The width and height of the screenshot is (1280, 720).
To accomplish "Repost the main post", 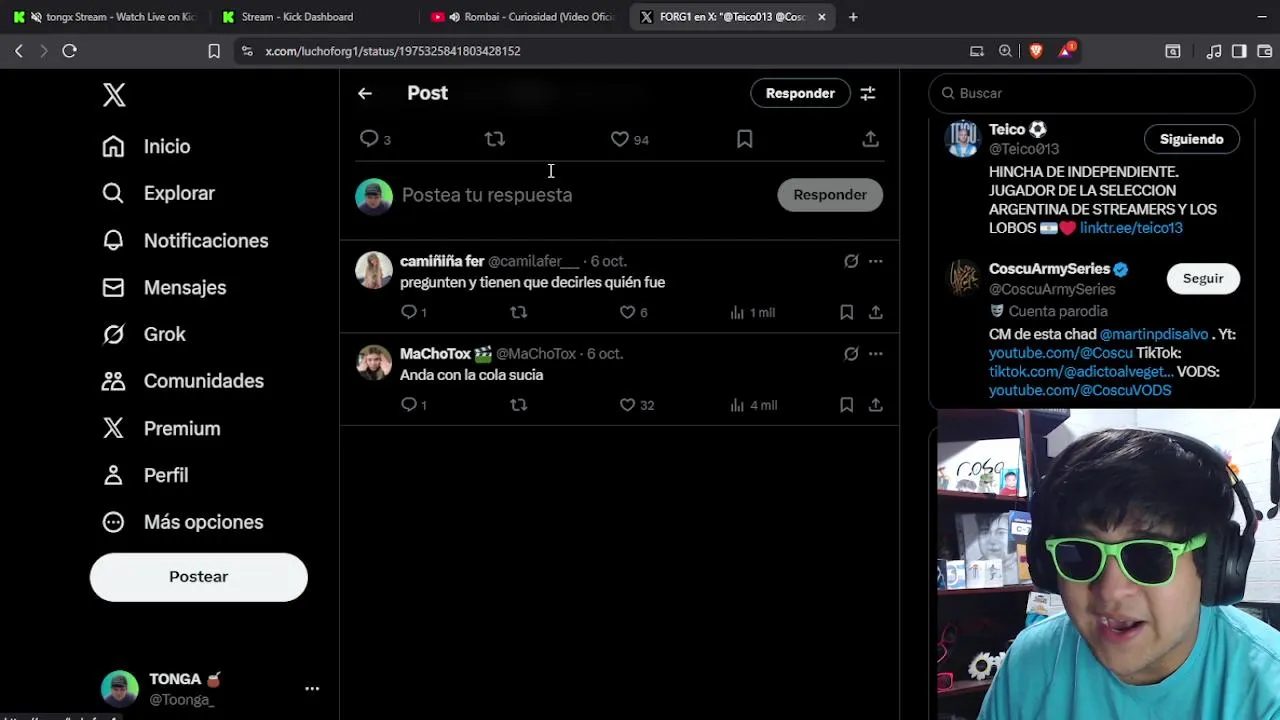I will 495,139.
